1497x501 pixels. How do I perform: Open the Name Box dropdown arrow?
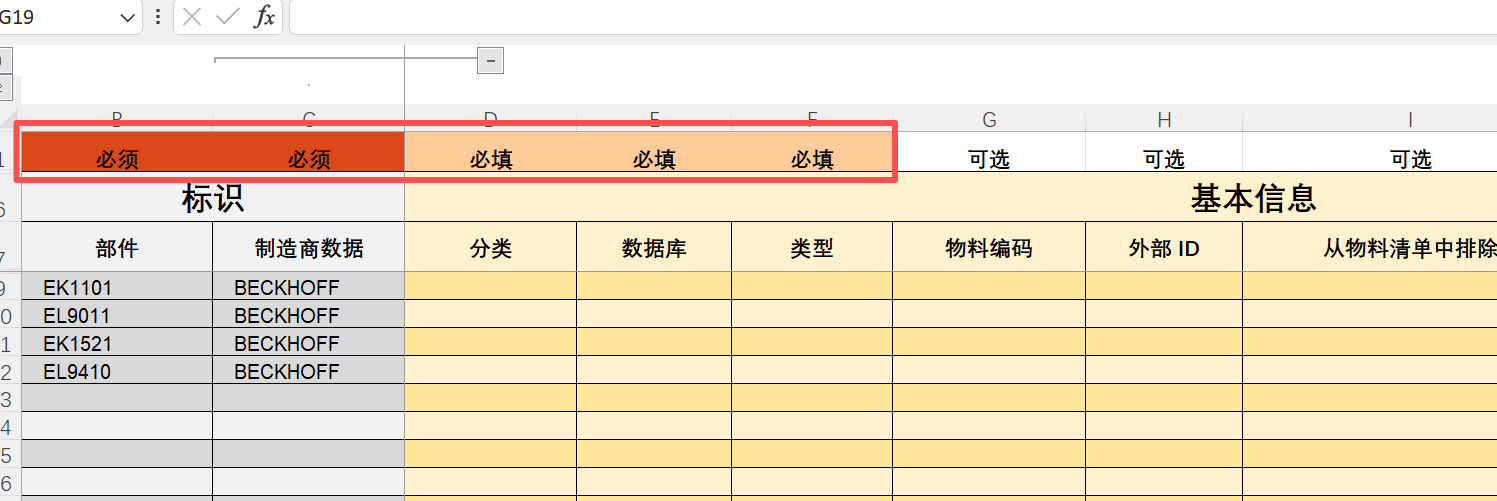click(x=126, y=18)
